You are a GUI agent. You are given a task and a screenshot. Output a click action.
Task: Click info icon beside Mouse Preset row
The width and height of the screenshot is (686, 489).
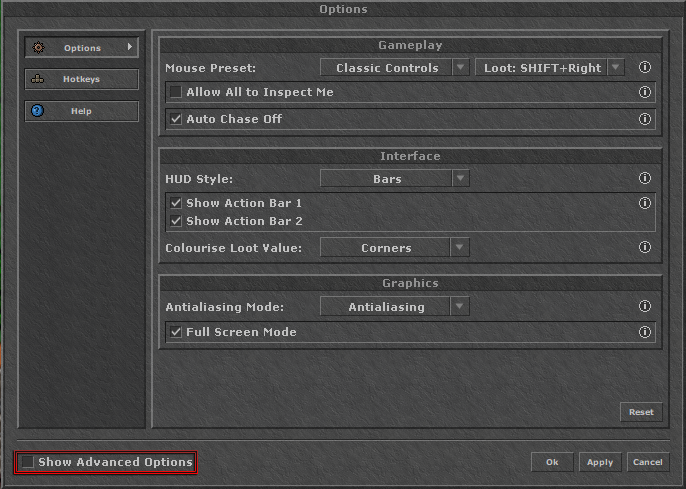click(x=645, y=67)
